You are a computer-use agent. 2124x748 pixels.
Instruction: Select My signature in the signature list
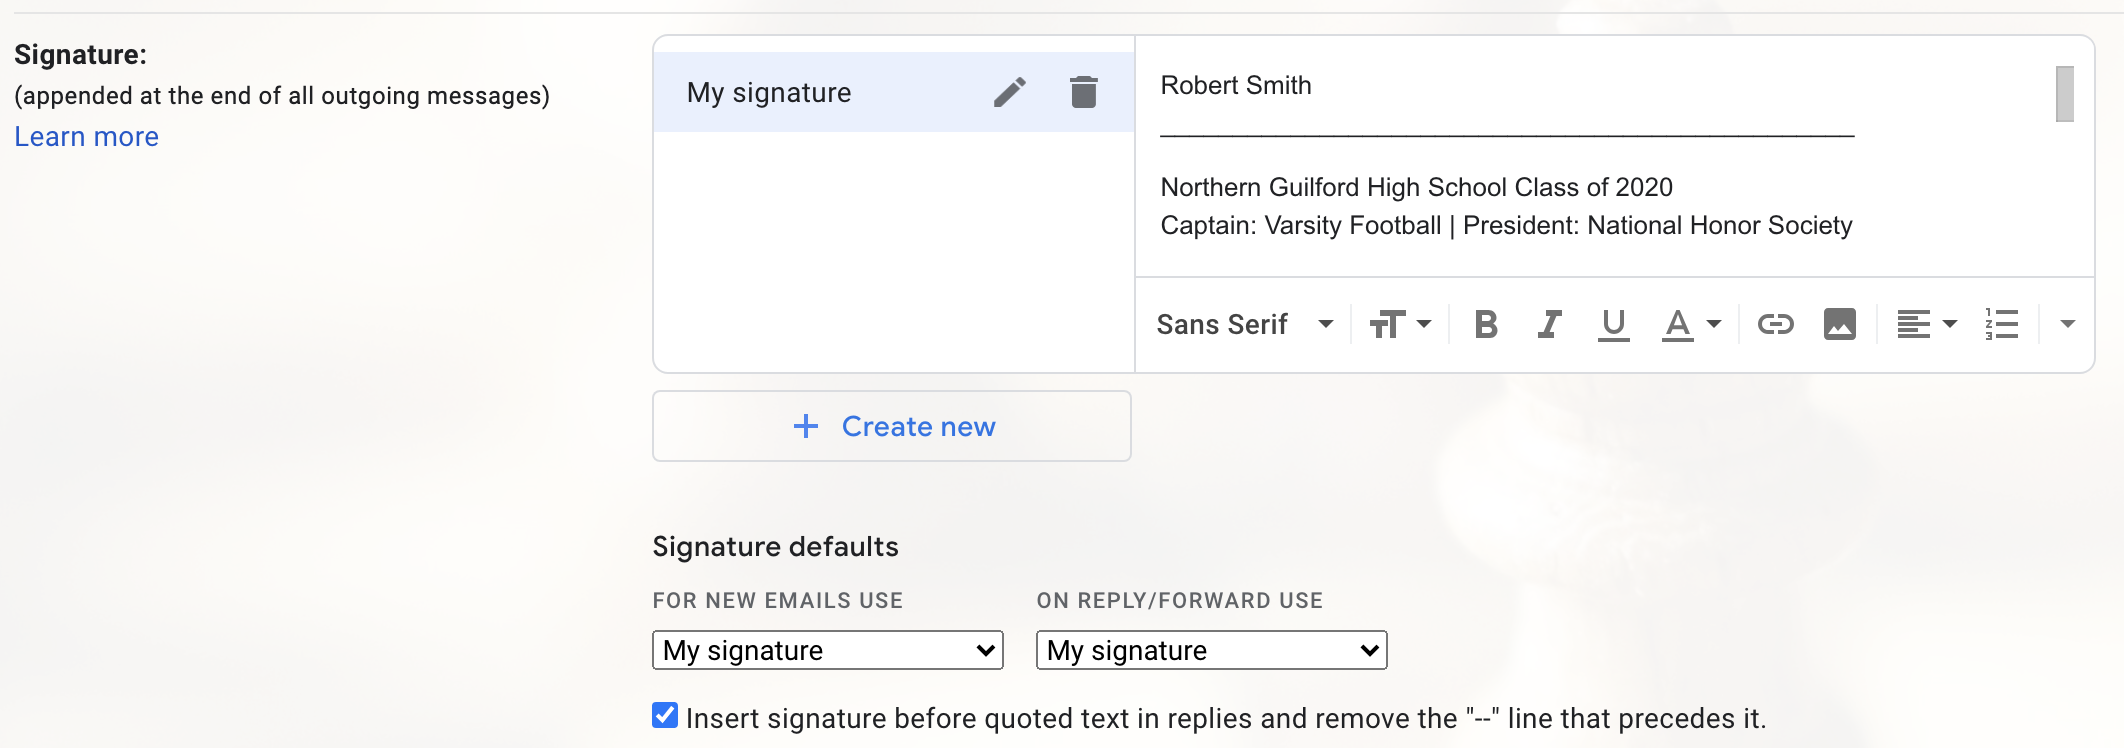(x=769, y=92)
